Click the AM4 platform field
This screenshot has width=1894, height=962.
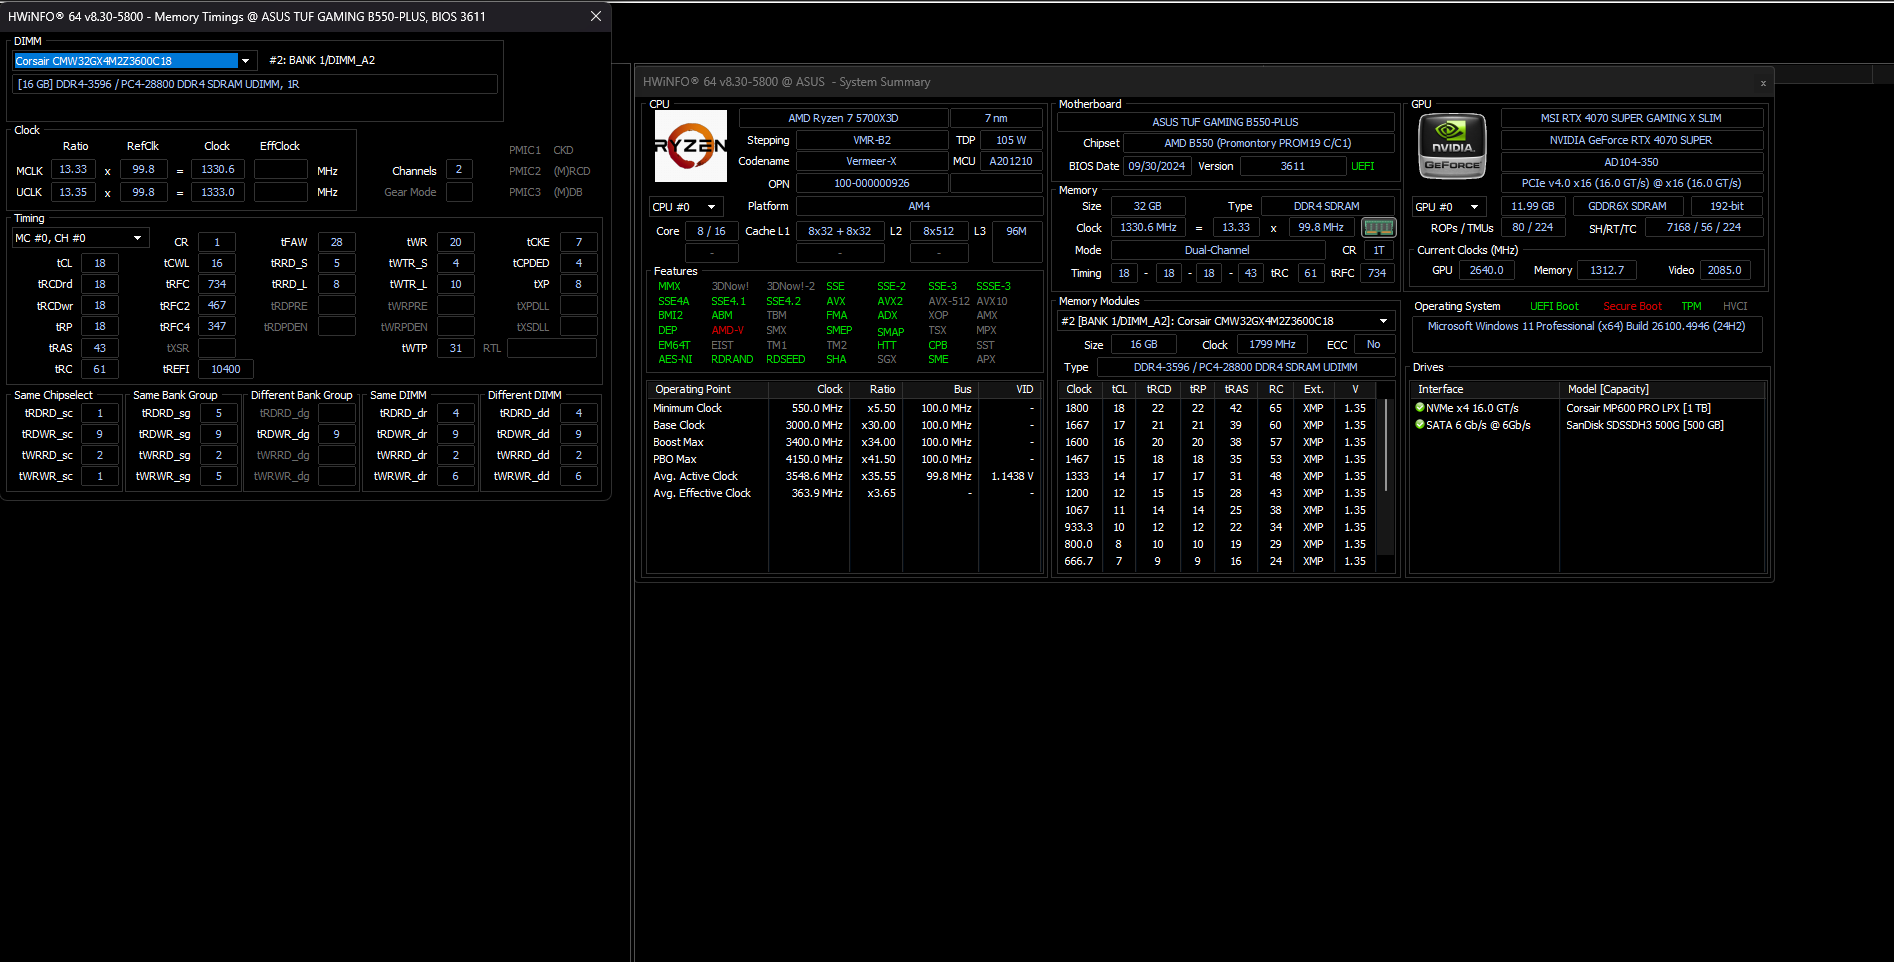click(919, 206)
